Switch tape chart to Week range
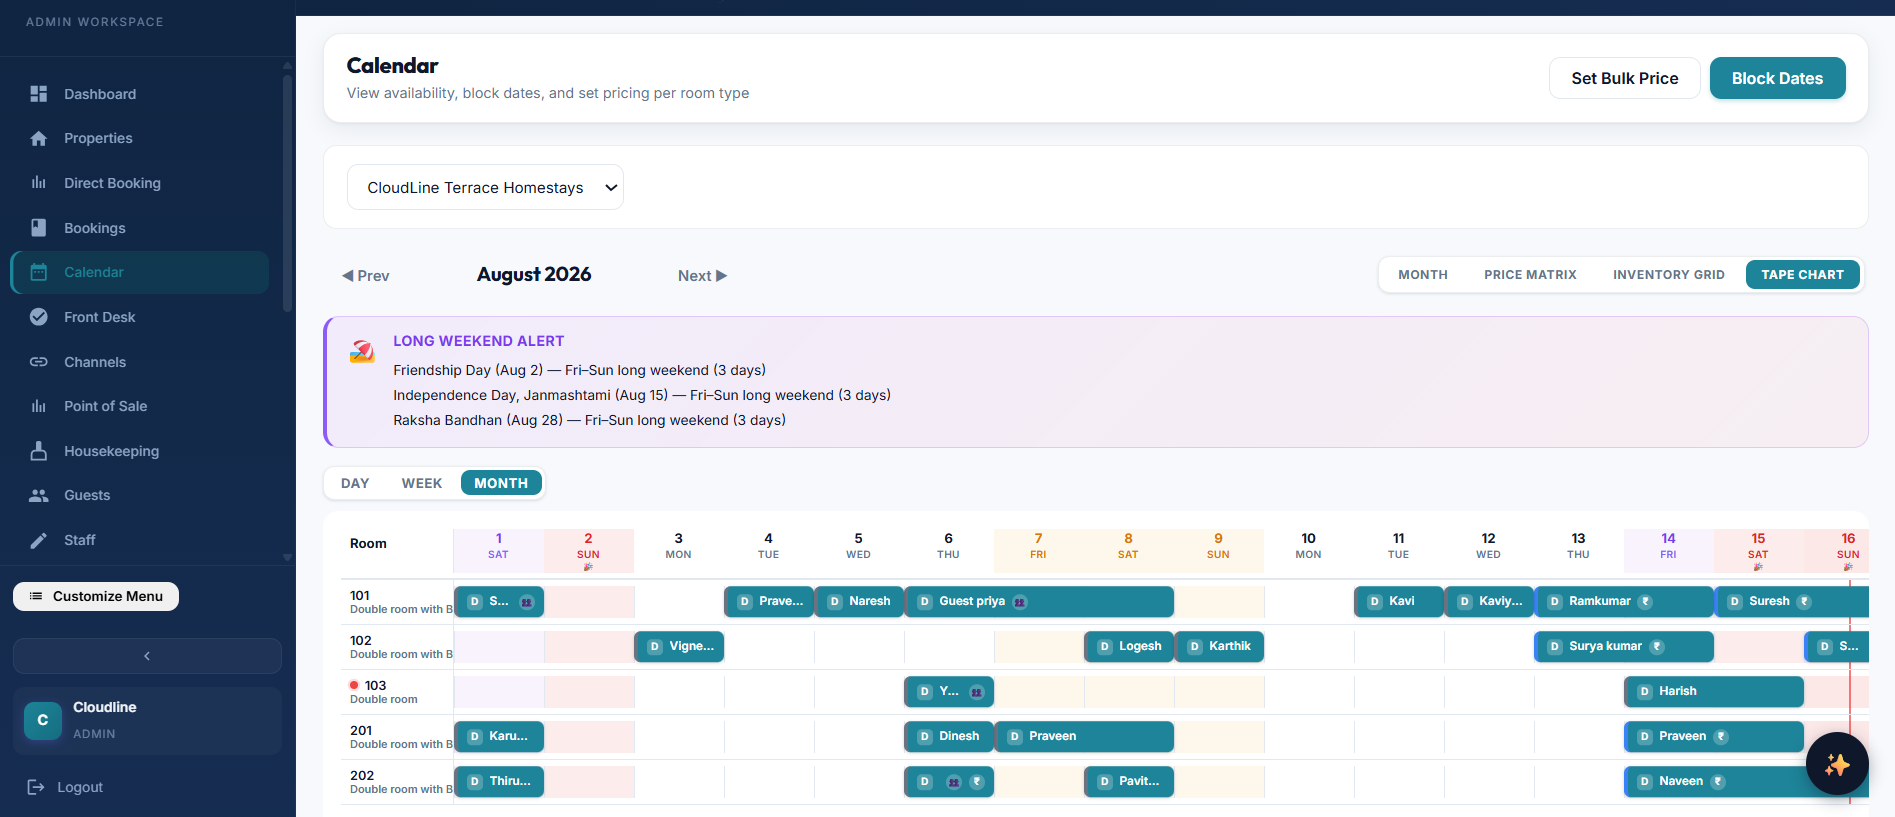 pos(422,483)
